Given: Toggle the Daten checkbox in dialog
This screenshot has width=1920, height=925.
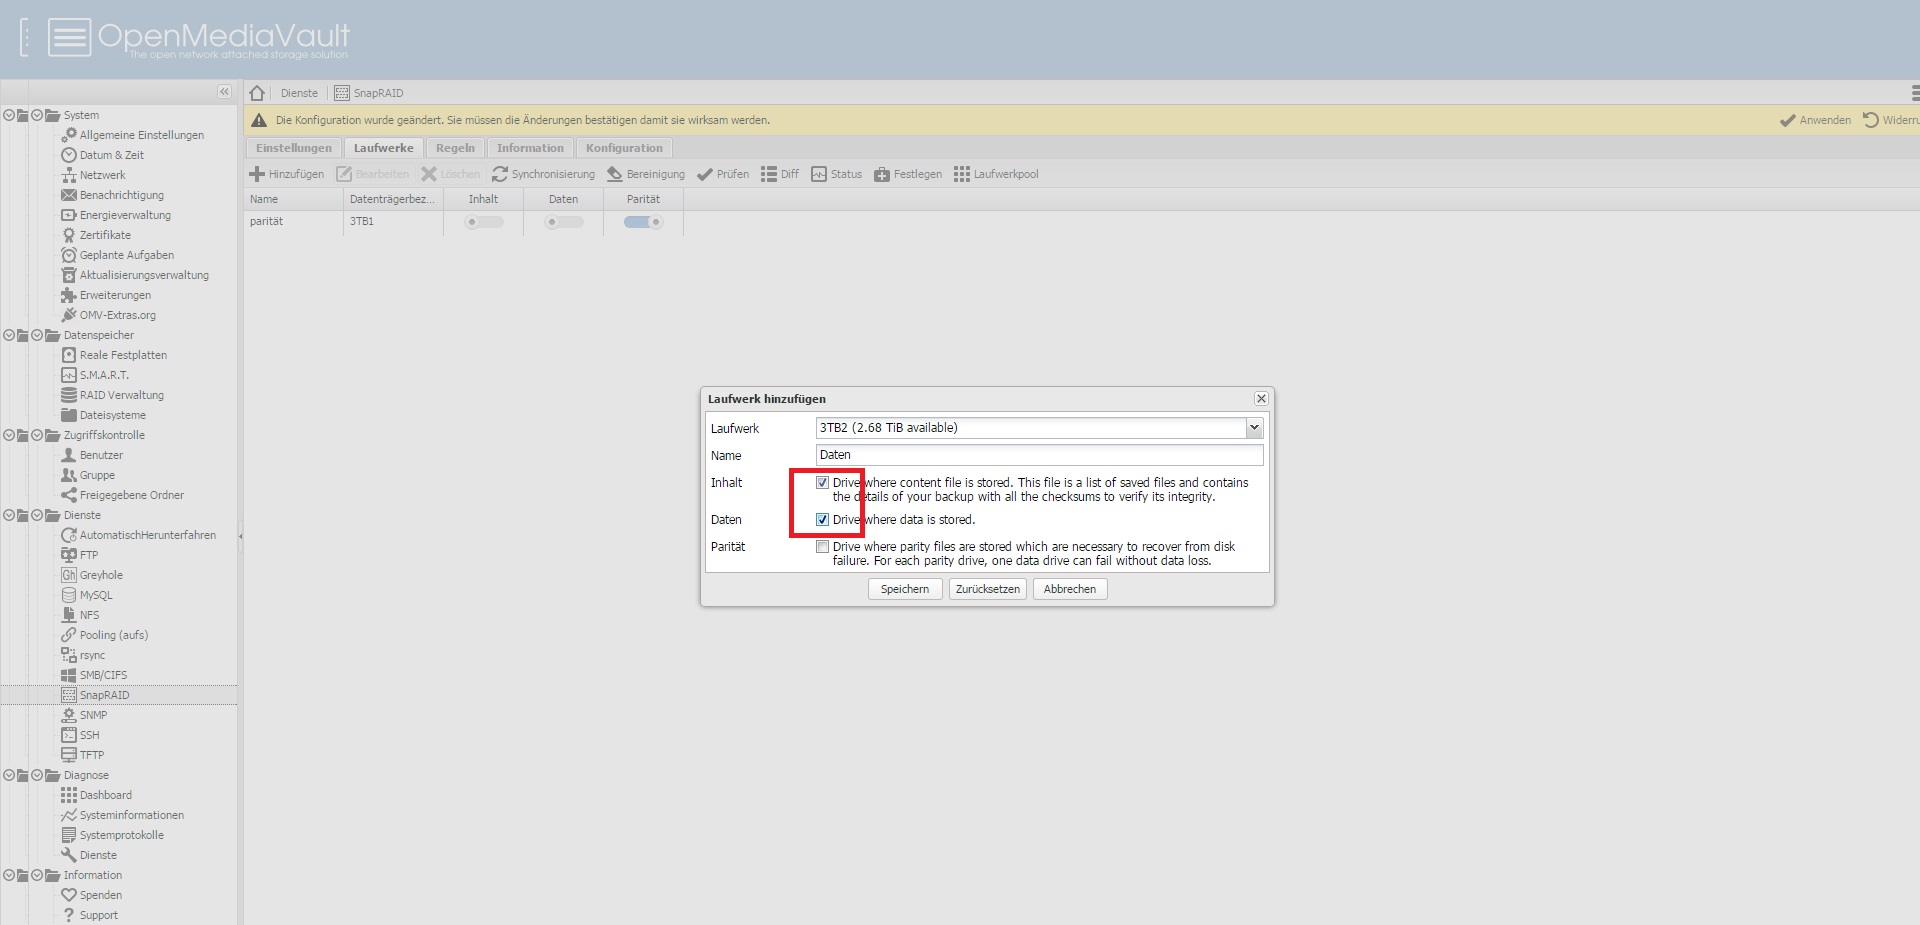Looking at the screenshot, I should (822, 519).
